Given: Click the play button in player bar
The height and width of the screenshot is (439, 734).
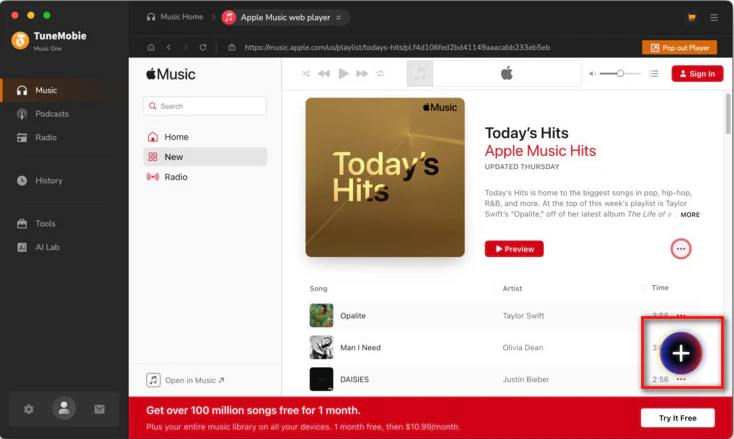Looking at the screenshot, I should (x=343, y=73).
